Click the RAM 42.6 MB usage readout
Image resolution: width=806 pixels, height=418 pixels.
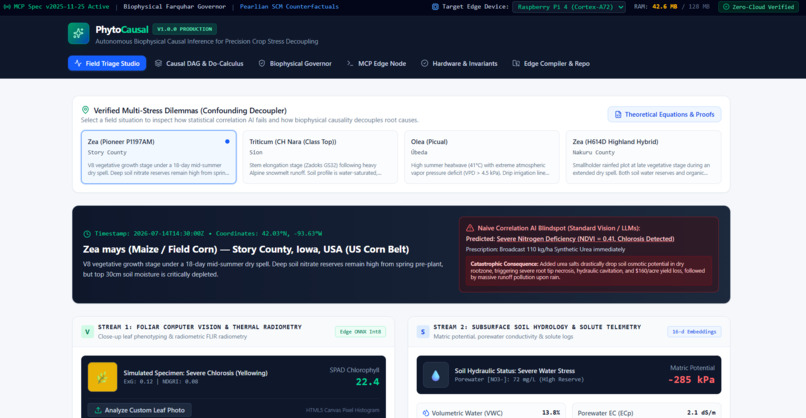pyautogui.click(x=671, y=7)
